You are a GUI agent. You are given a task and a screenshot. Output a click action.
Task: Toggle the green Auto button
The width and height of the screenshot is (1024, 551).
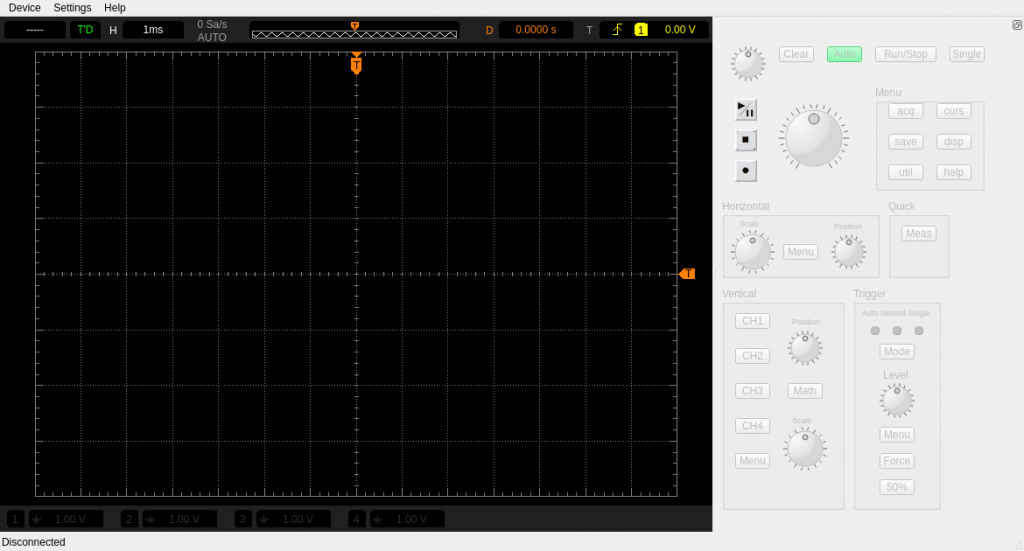click(844, 54)
